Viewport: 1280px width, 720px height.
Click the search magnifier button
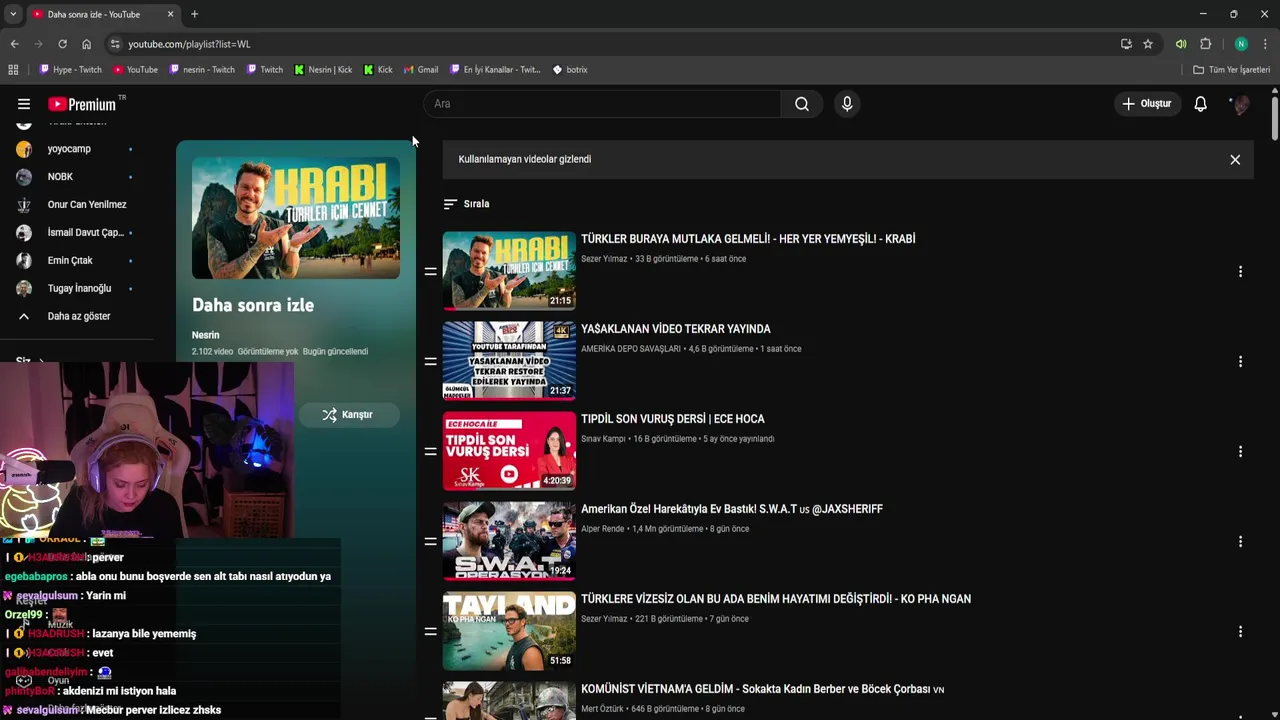(x=802, y=104)
